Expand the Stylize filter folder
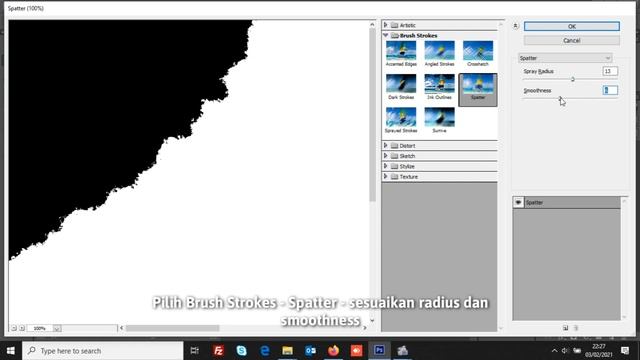Viewport: 640px width, 360px height. (385, 166)
